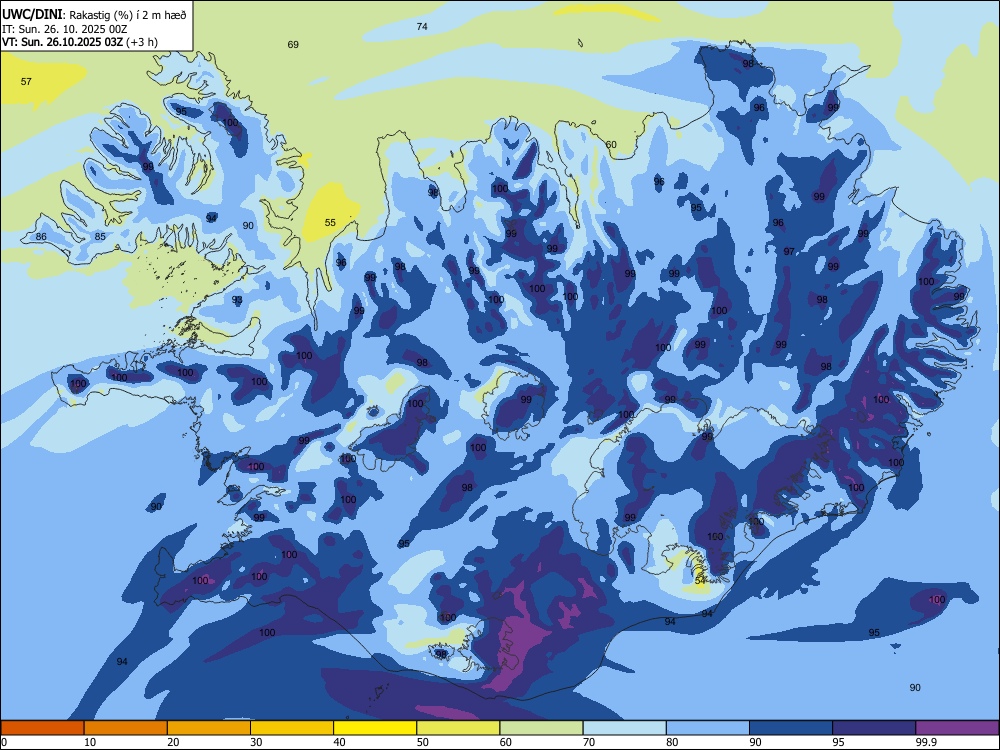
Task: Pick the pale green 60–70 legend swatch
Action: point(541,728)
